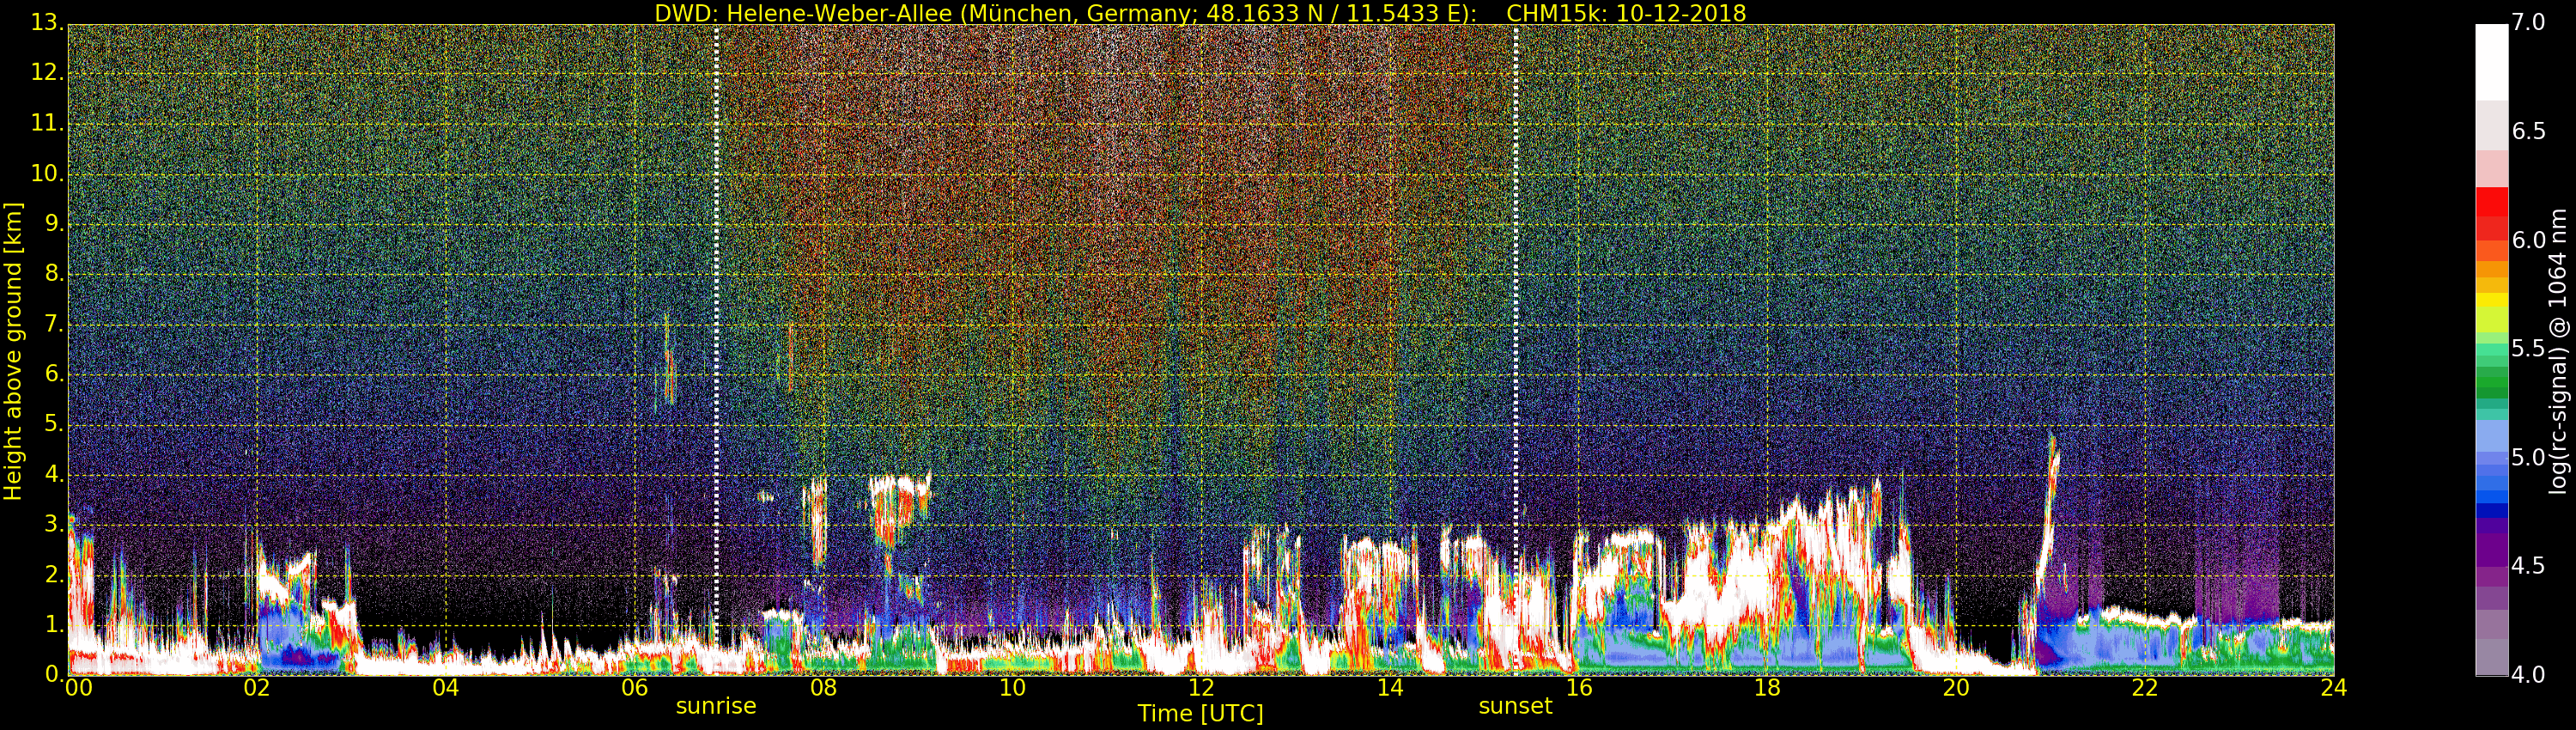Click the height axis tick label '10.'
The height and width of the screenshot is (730, 2576).
click(x=47, y=173)
